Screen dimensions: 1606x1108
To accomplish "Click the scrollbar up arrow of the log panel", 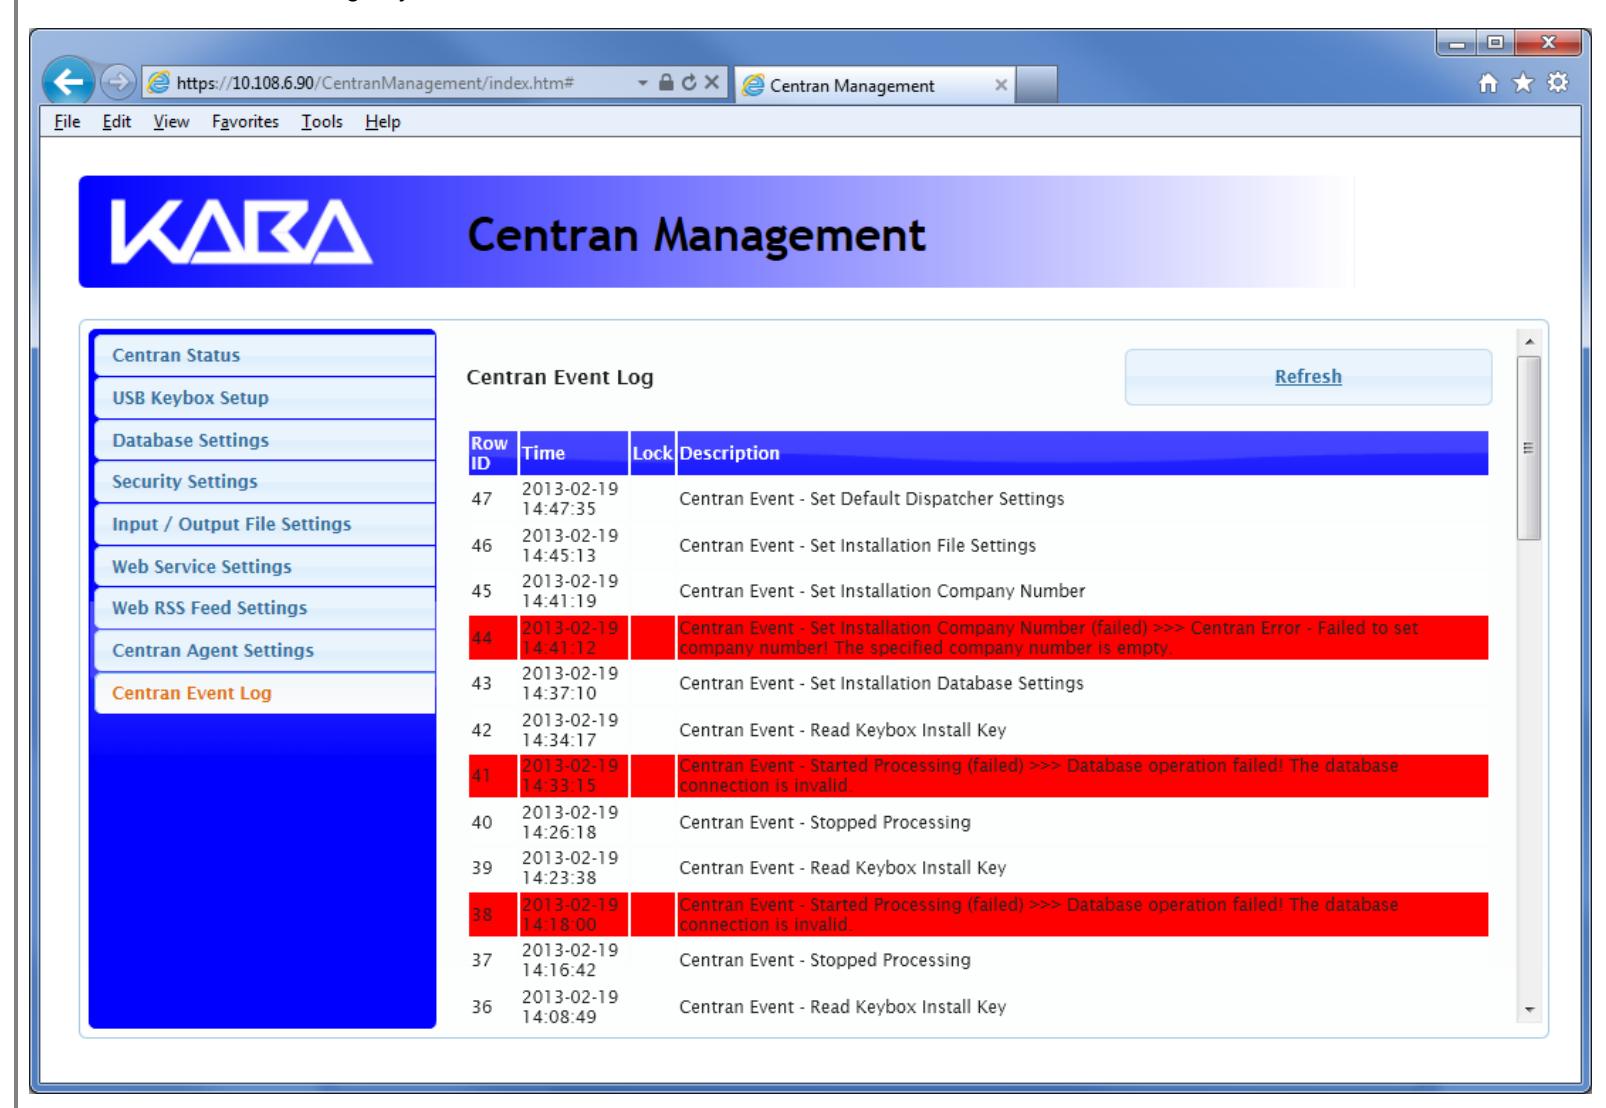I will click(x=1528, y=341).
